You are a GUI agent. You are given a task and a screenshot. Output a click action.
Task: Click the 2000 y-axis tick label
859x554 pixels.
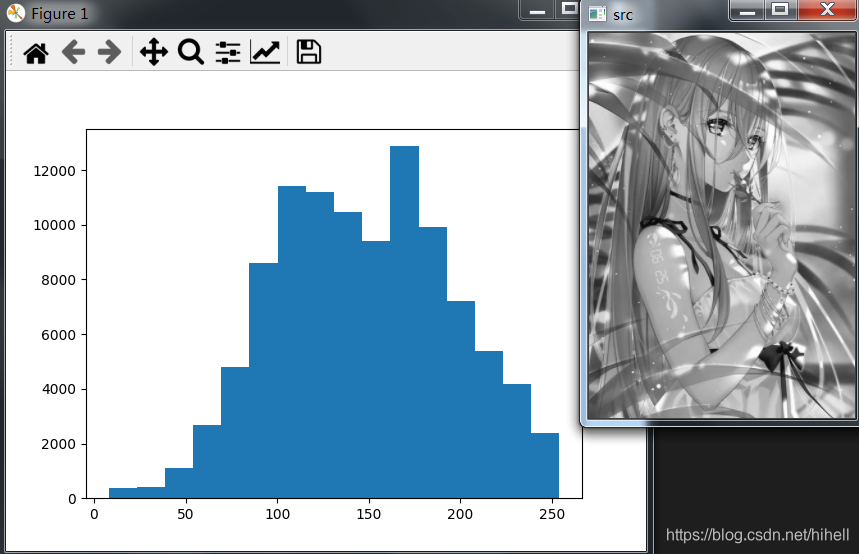pyautogui.click(x=58, y=444)
